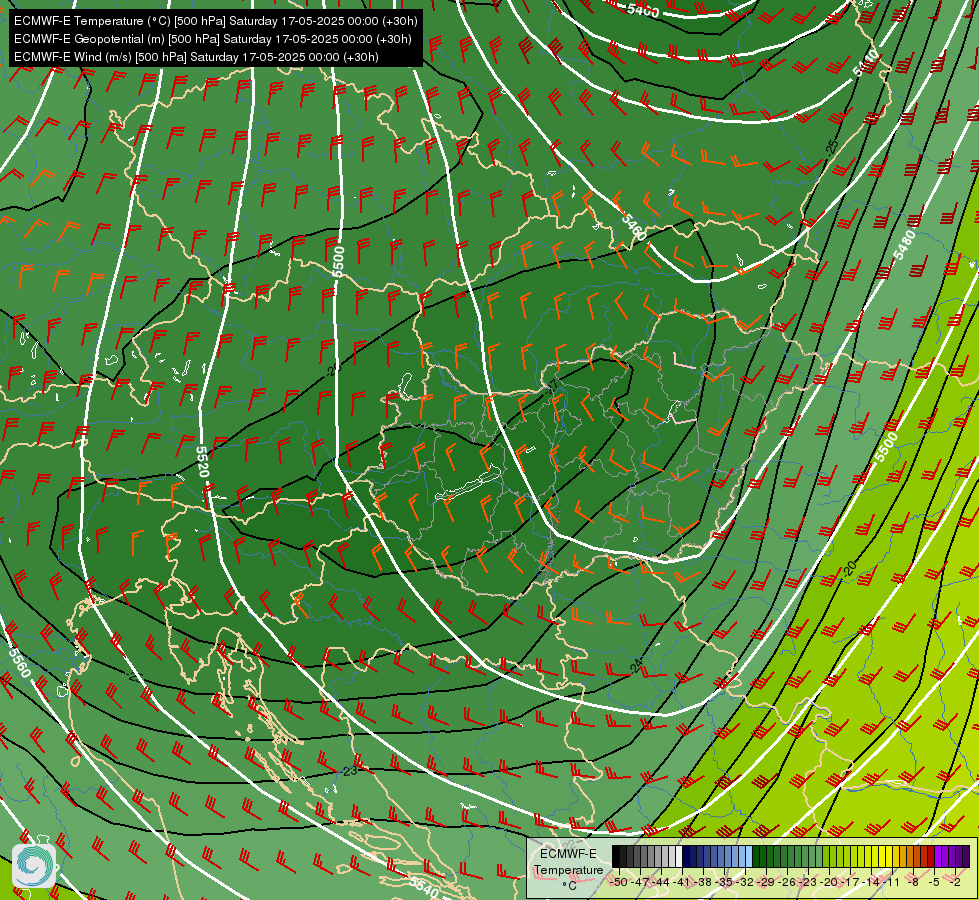The width and height of the screenshot is (979, 900).
Task: Click the 5460 geopotential contour label
Action: point(634,227)
